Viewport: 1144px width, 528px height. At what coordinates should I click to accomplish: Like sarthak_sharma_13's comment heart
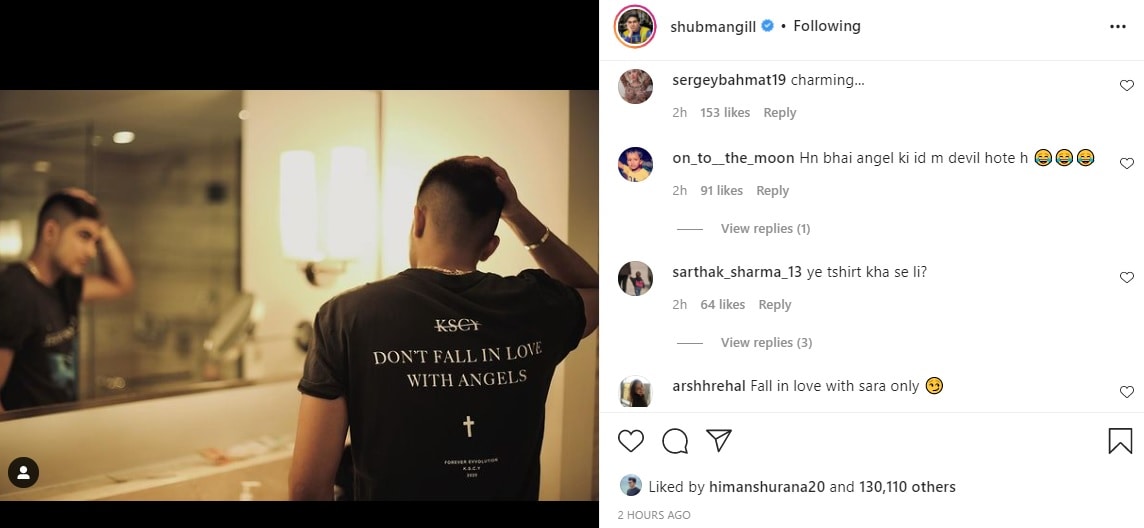(1126, 277)
